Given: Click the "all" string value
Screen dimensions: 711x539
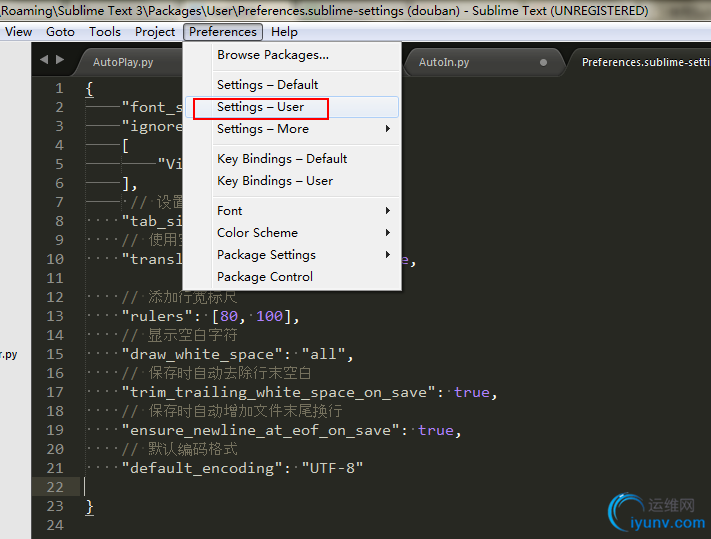Looking at the screenshot, I should [323, 354].
